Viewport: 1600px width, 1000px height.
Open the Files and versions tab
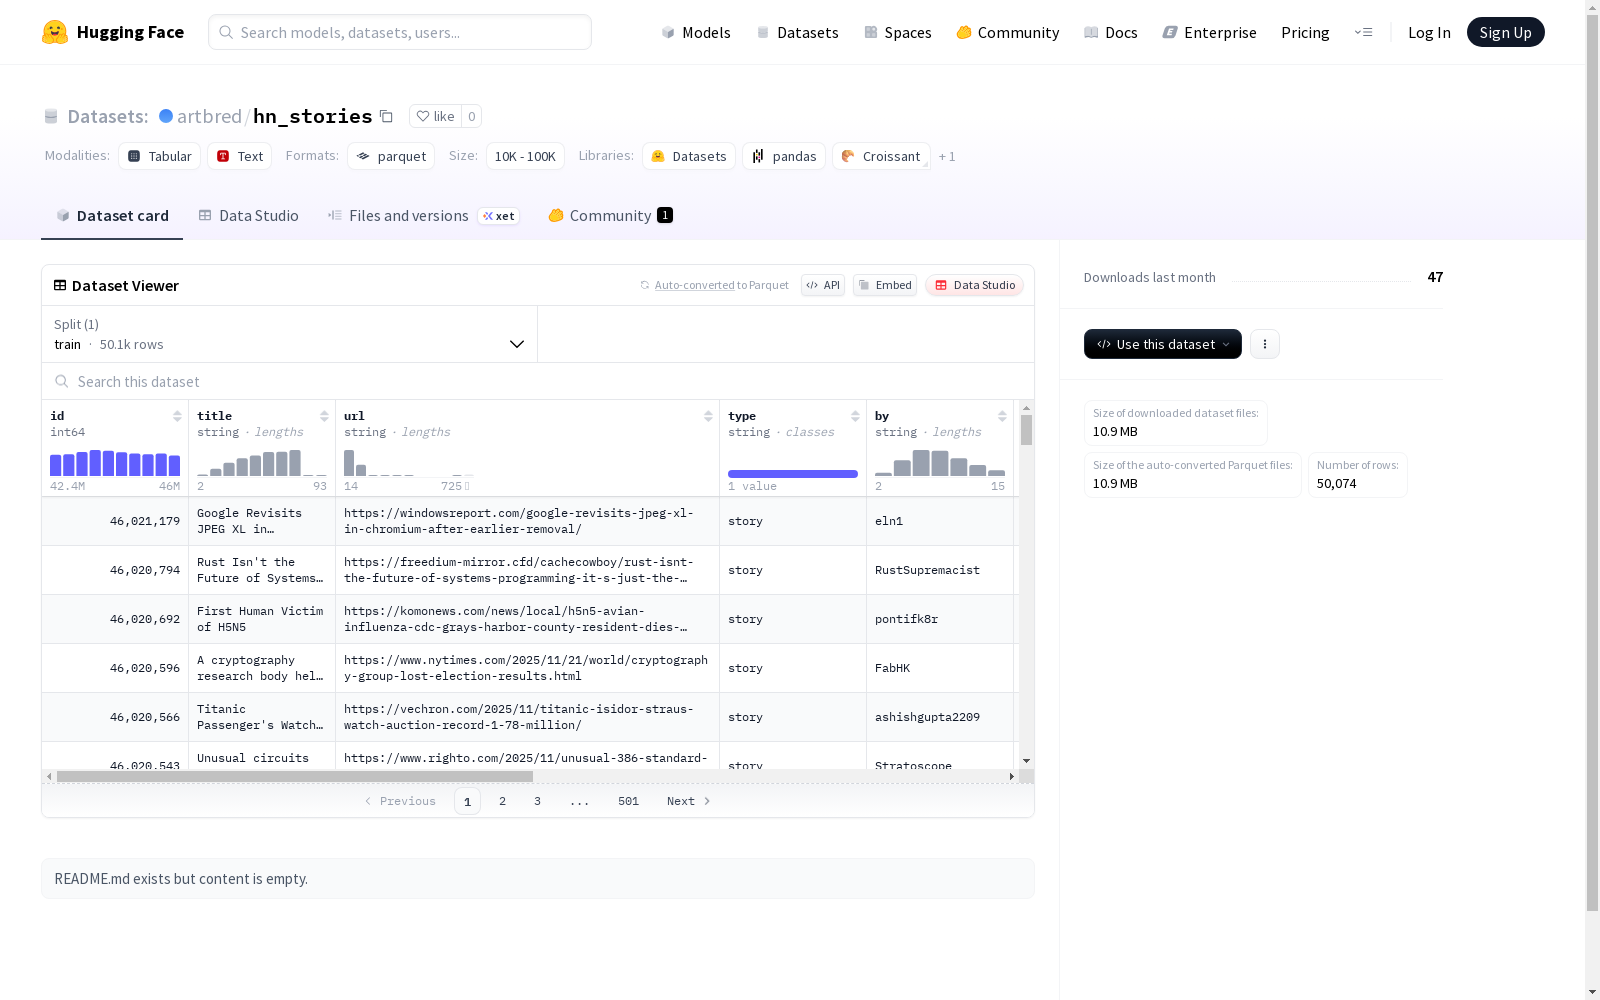[424, 216]
